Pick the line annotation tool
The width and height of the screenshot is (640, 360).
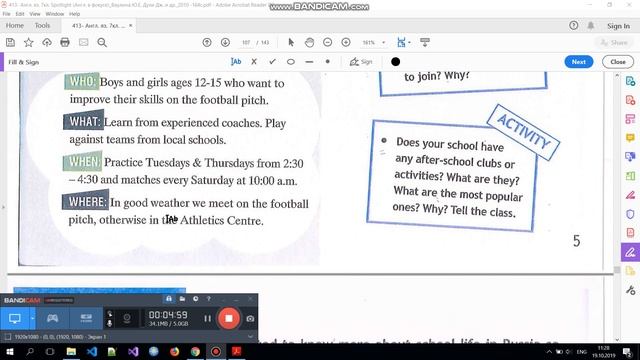(x=309, y=62)
